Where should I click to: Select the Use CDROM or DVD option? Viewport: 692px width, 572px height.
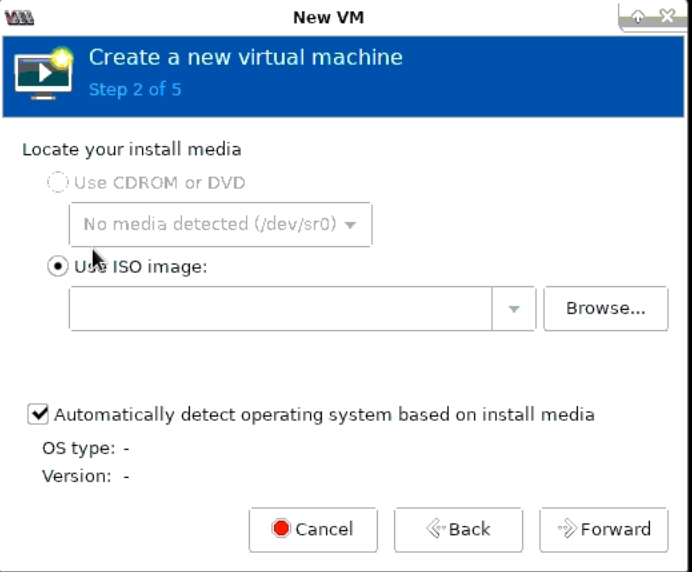59,183
